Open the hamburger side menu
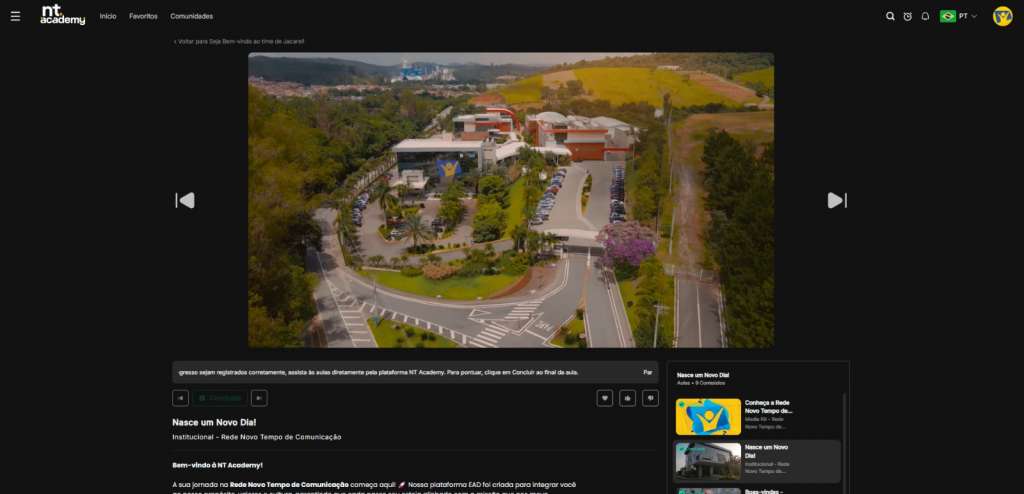 [x=15, y=16]
